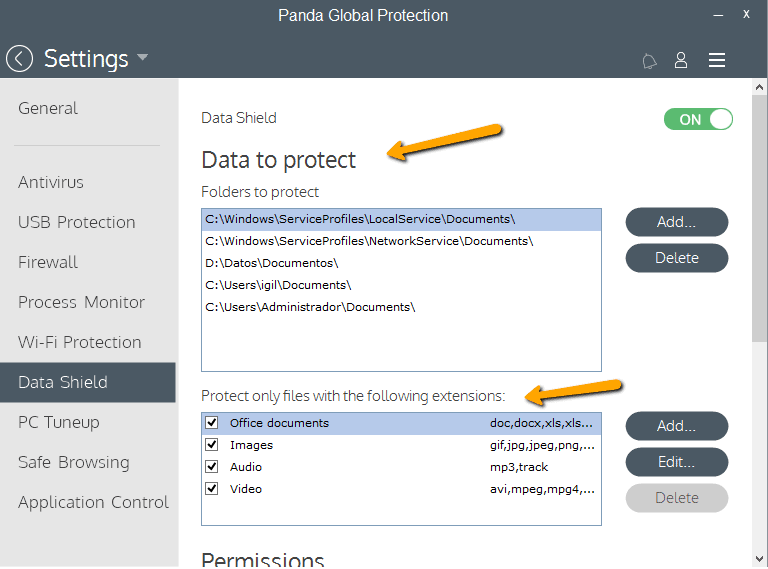Image resolution: width=768 pixels, height=569 pixels.
Task: Open Antivirus settings section
Action: 50,182
